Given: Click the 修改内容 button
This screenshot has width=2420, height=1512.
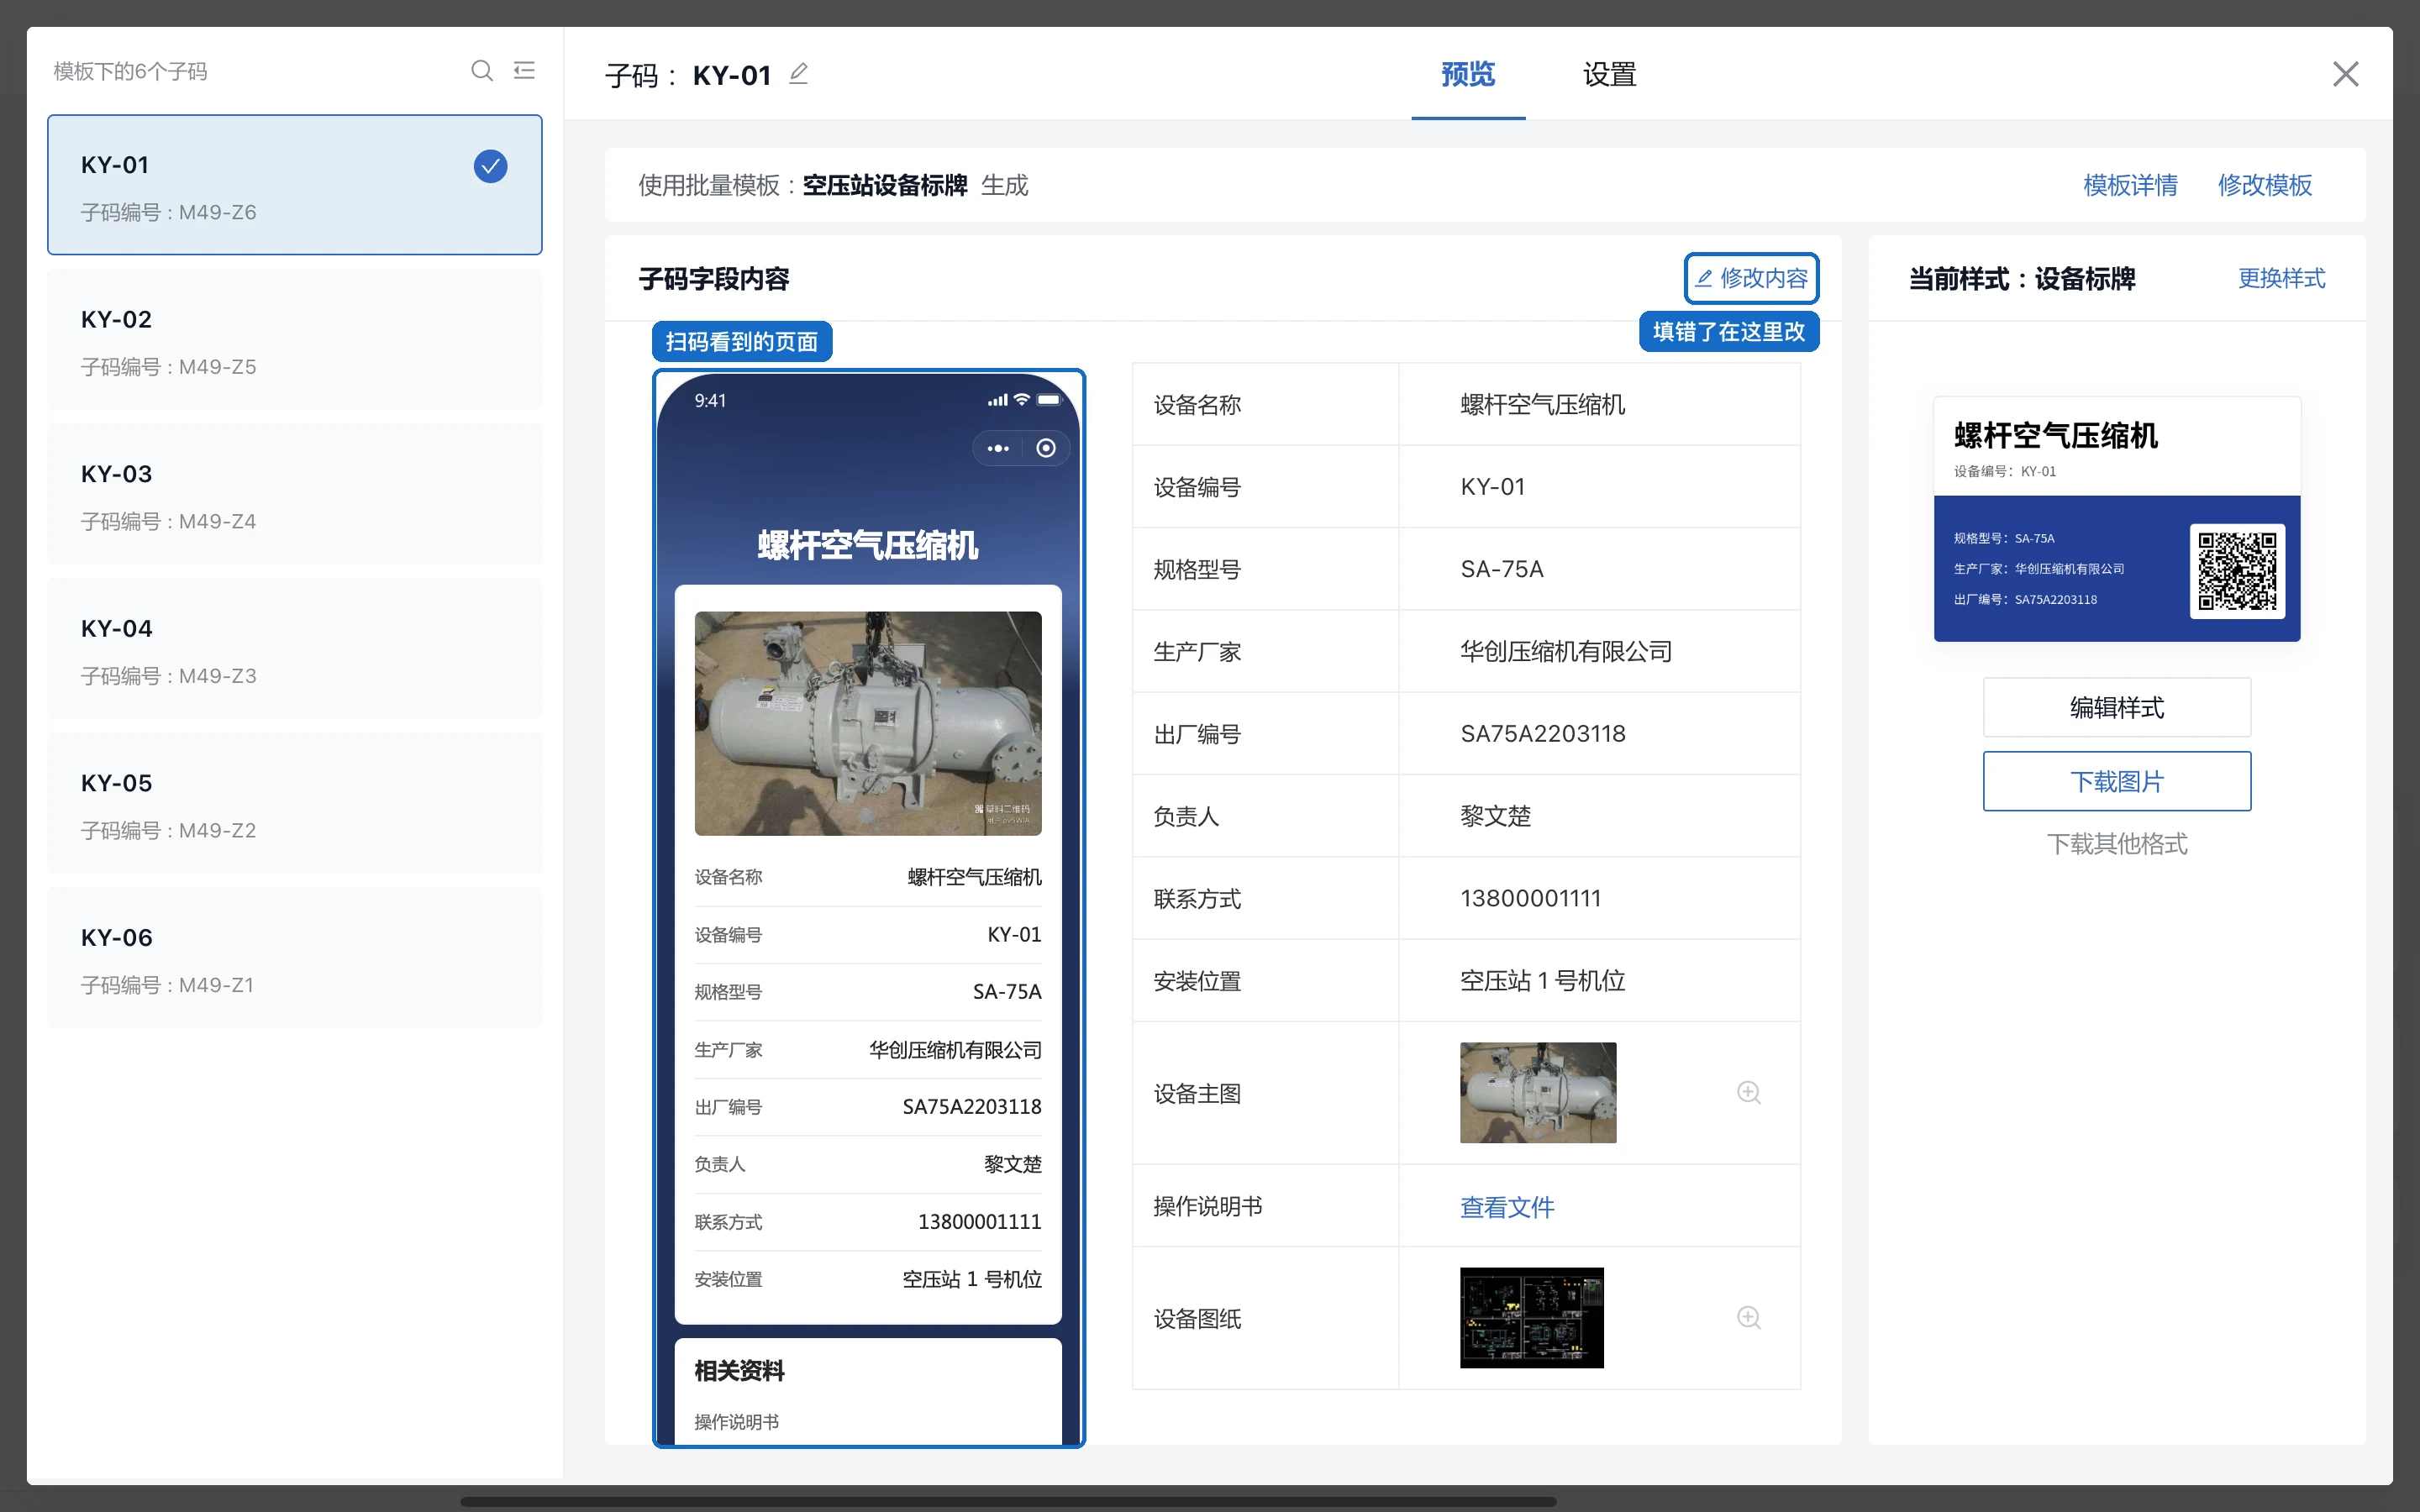Looking at the screenshot, I should [x=1751, y=278].
